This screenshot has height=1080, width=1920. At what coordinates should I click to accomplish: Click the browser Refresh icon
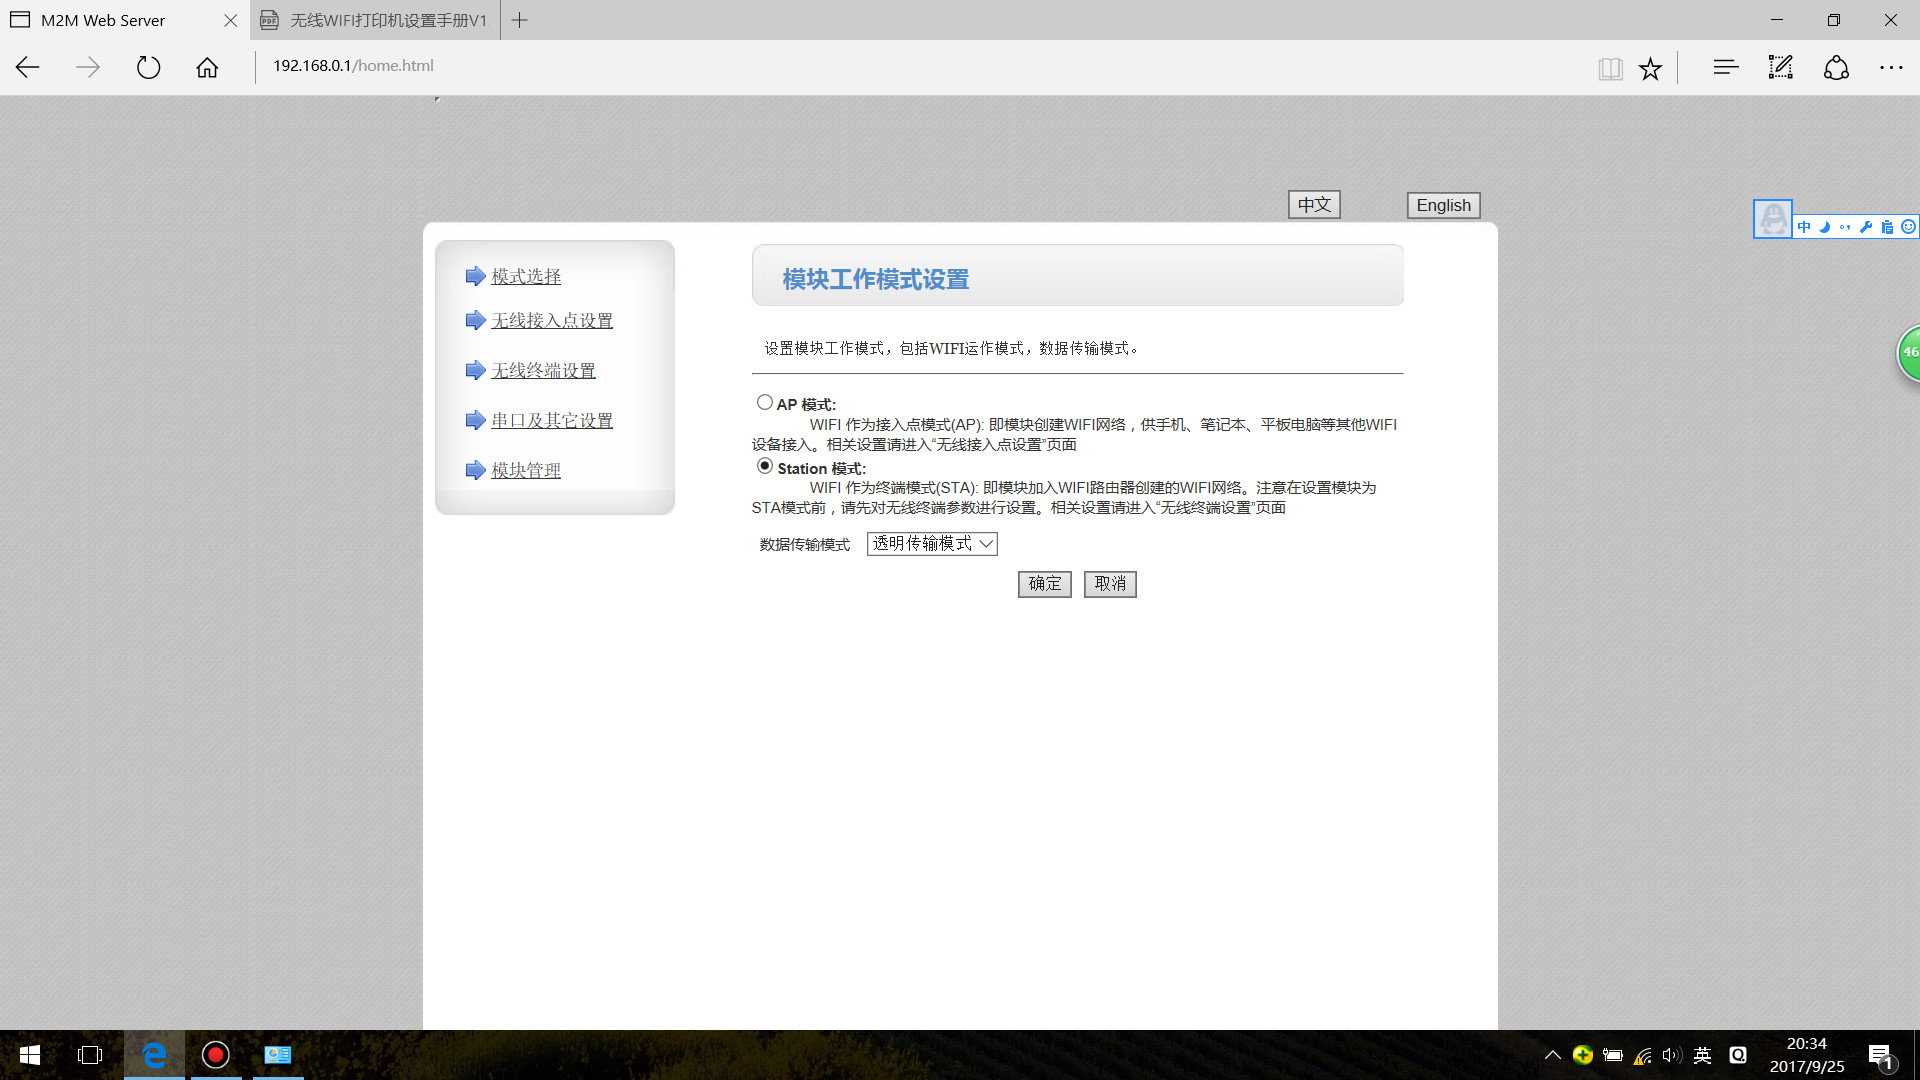[148, 67]
